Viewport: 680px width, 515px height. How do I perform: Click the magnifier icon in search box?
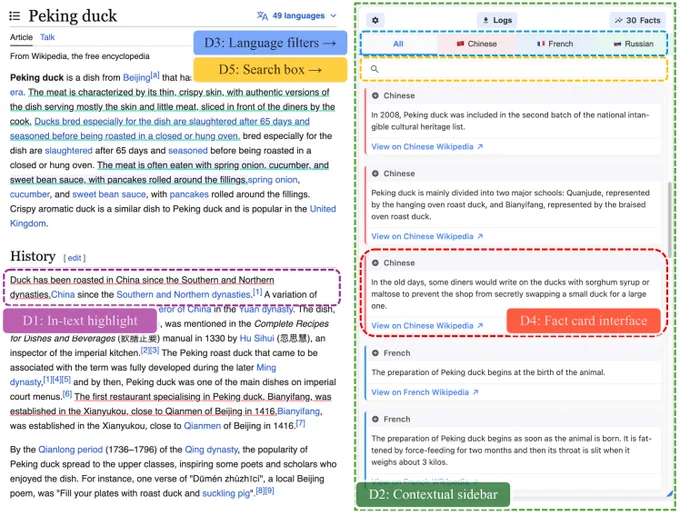tap(375, 69)
